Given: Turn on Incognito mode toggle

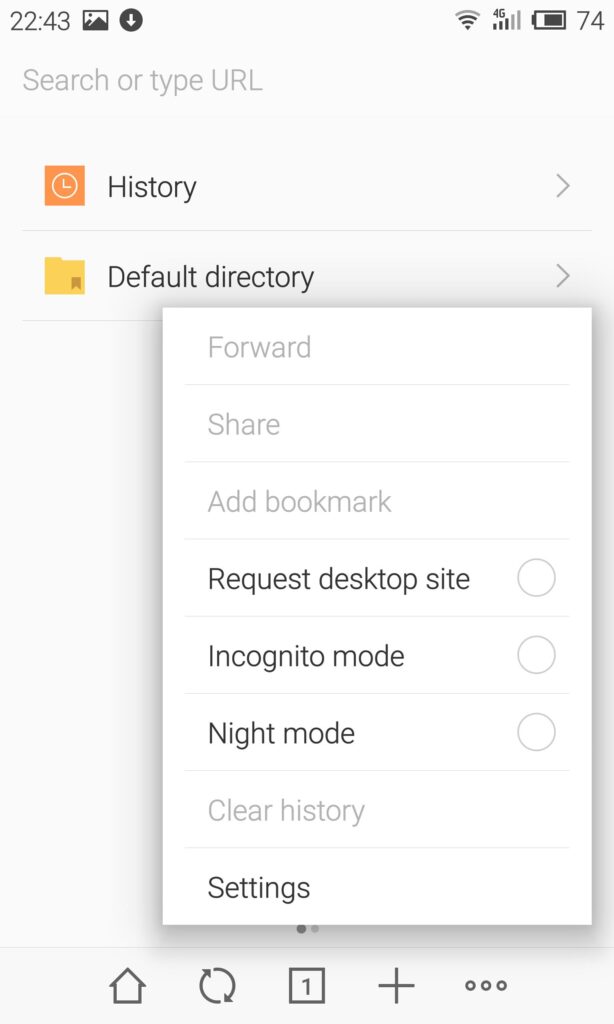Looking at the screenshot, I should pyautogui.click(x=536, y=656).
